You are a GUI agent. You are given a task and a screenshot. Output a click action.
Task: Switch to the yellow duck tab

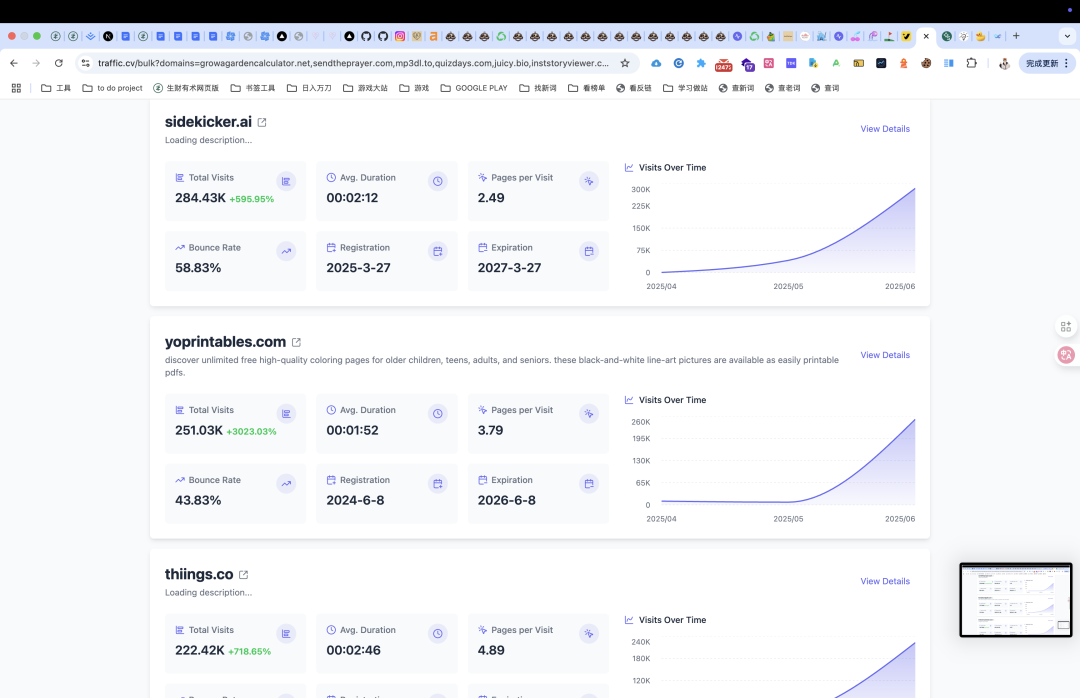point(980,37)
